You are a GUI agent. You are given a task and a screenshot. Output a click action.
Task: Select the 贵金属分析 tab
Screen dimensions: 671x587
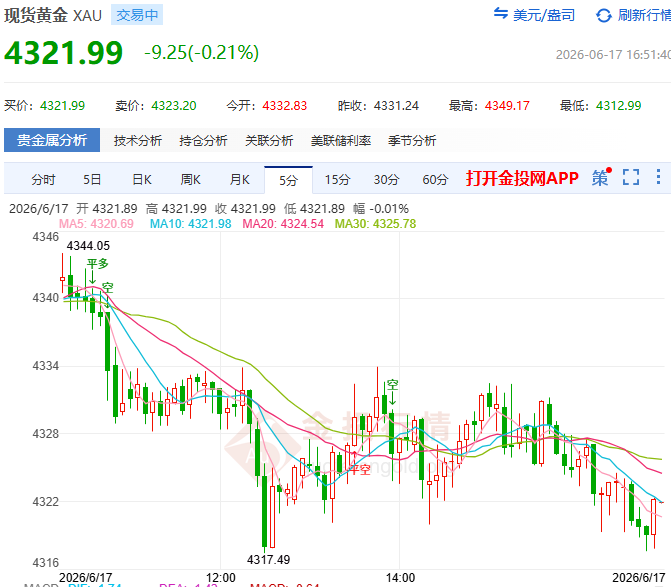click(52, 140)
